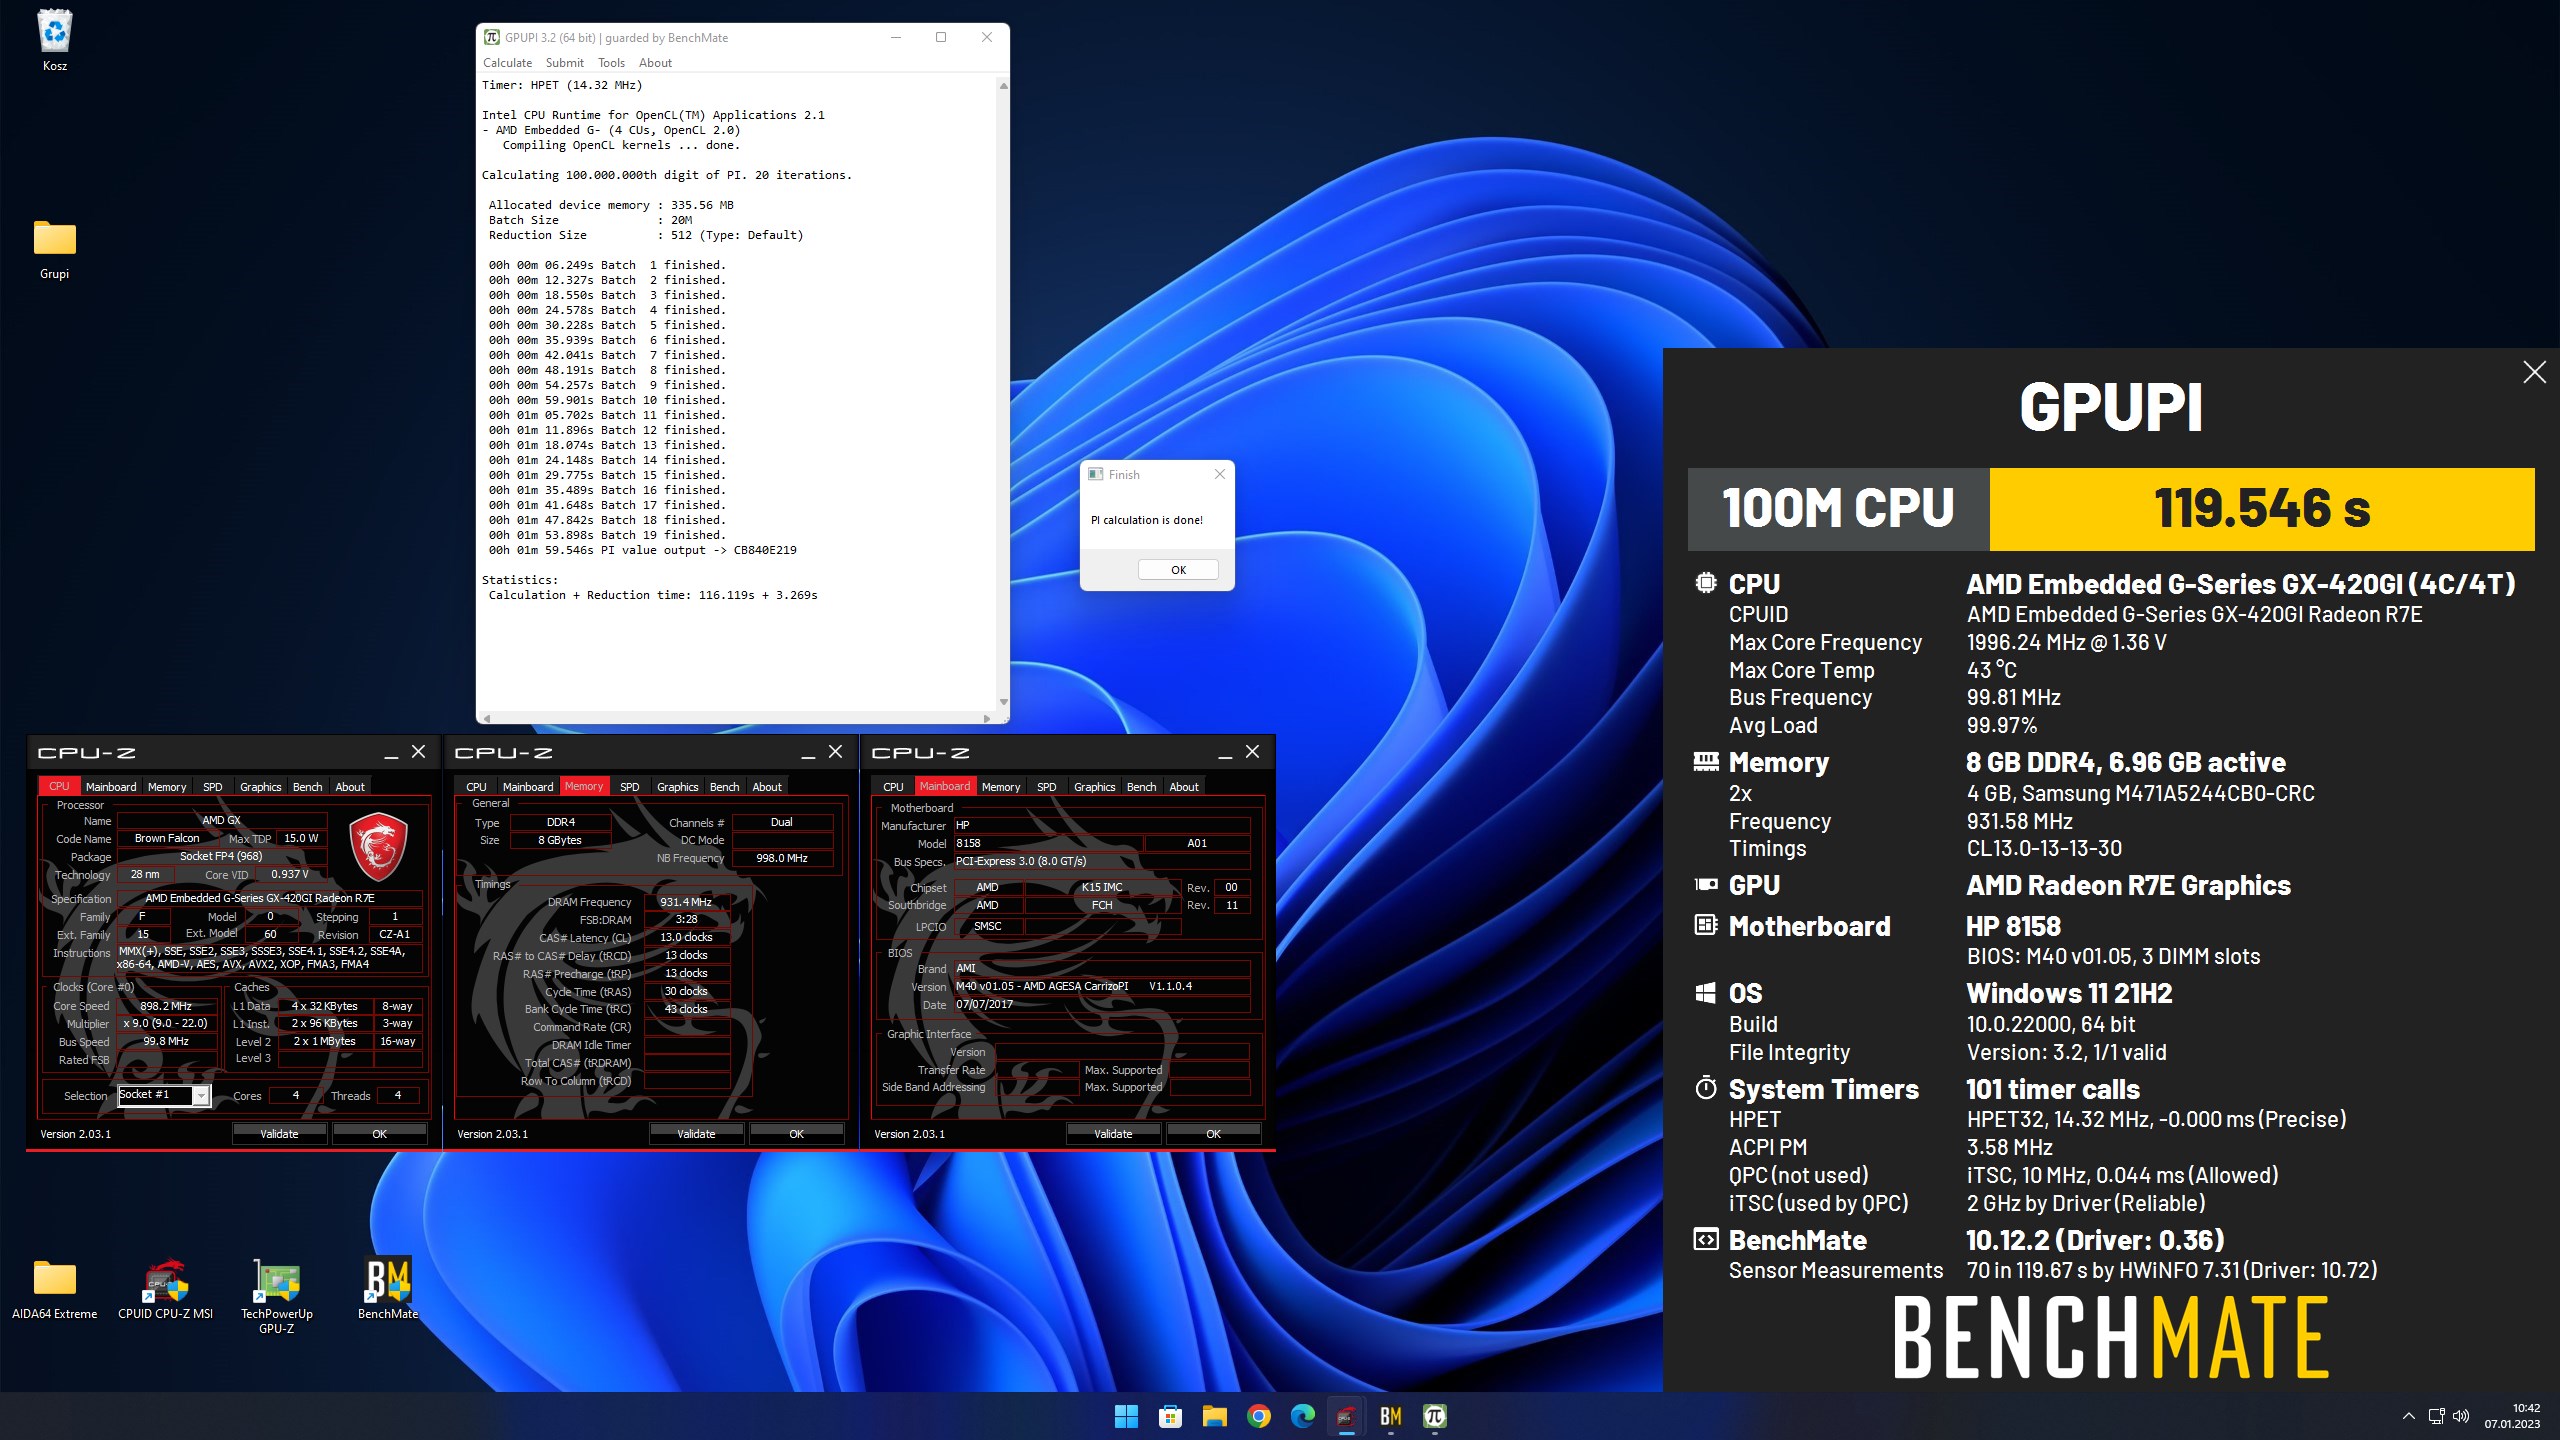Viewport: 2560px width, 1440px height.
Task: Open the Grupi desktop folder
Action: pyautogui.click(x=55, y=249)
